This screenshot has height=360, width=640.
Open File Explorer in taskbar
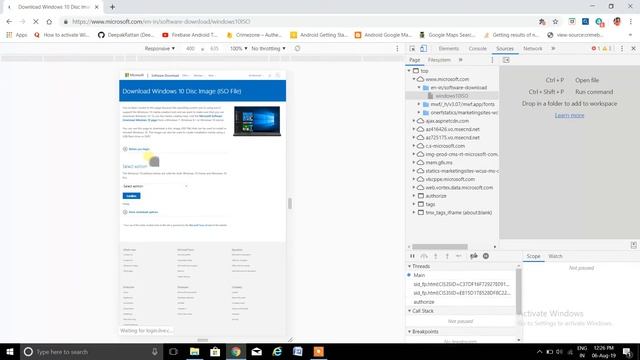click(x=194, y=352)
